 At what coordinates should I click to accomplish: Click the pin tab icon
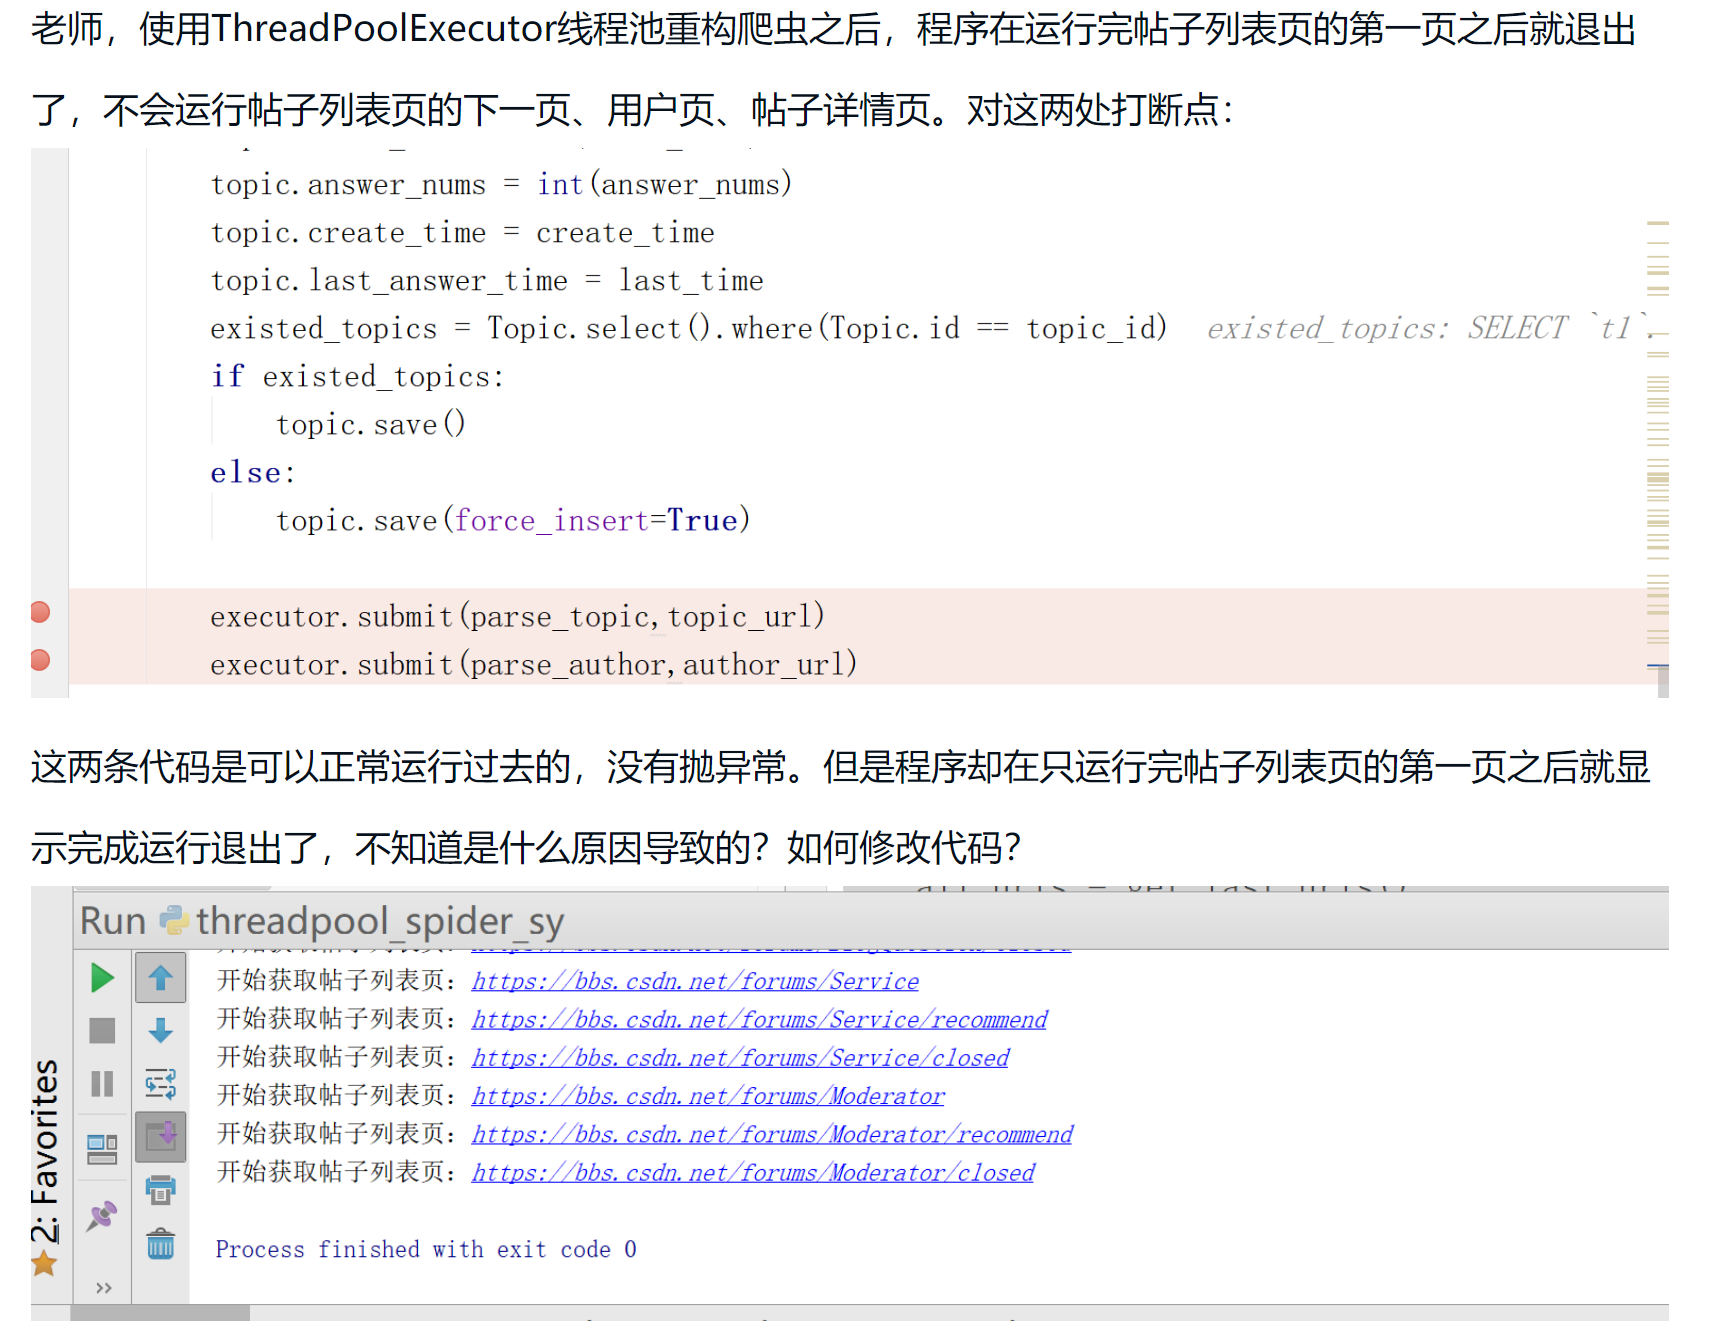(102, 1216)
